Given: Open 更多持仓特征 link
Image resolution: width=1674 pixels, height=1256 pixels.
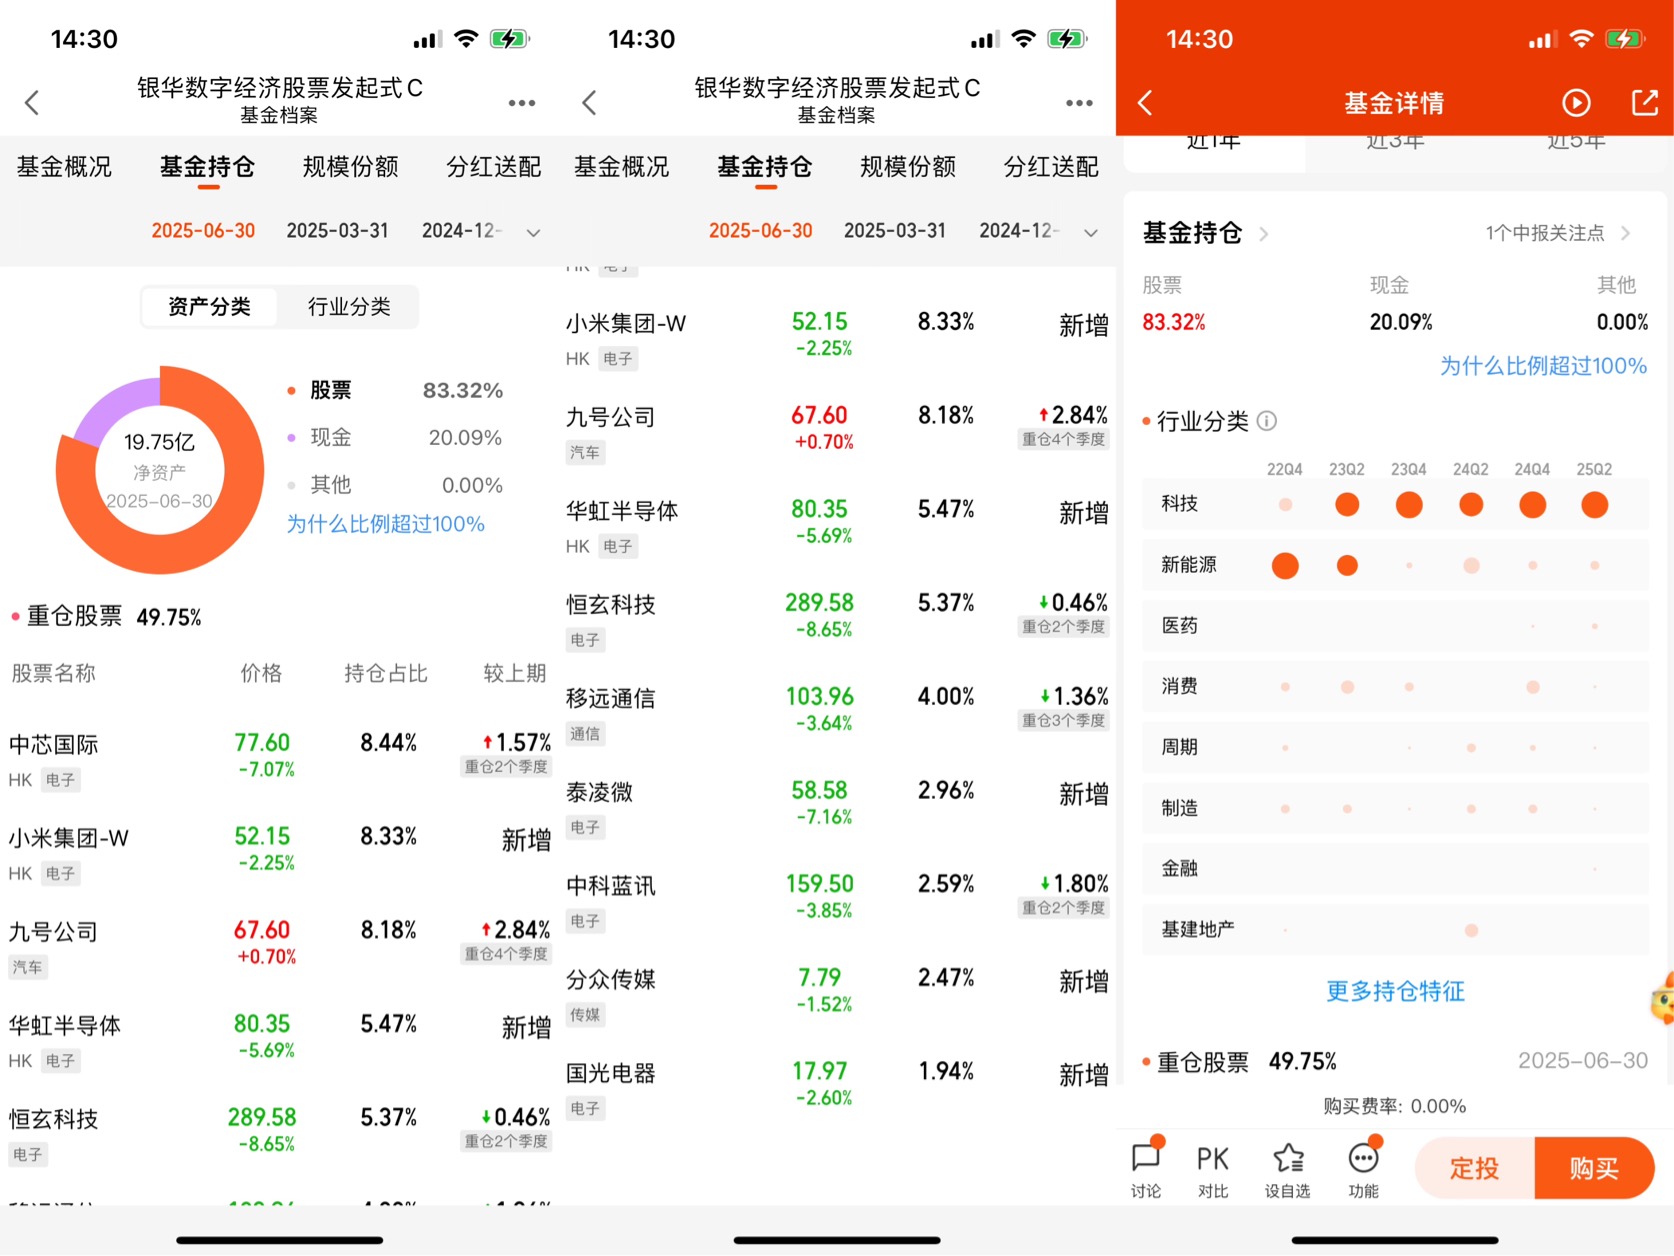Looking at the screenshot, I should tap(1395, 991).
